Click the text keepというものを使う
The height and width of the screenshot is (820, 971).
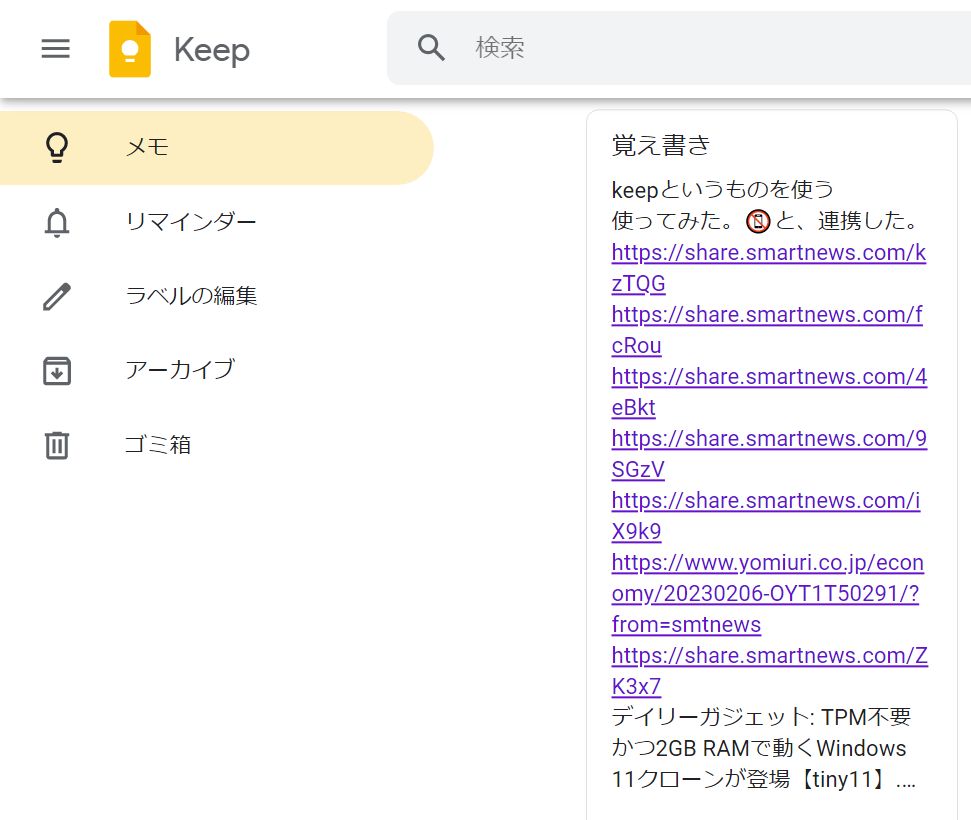pos(722,190)
